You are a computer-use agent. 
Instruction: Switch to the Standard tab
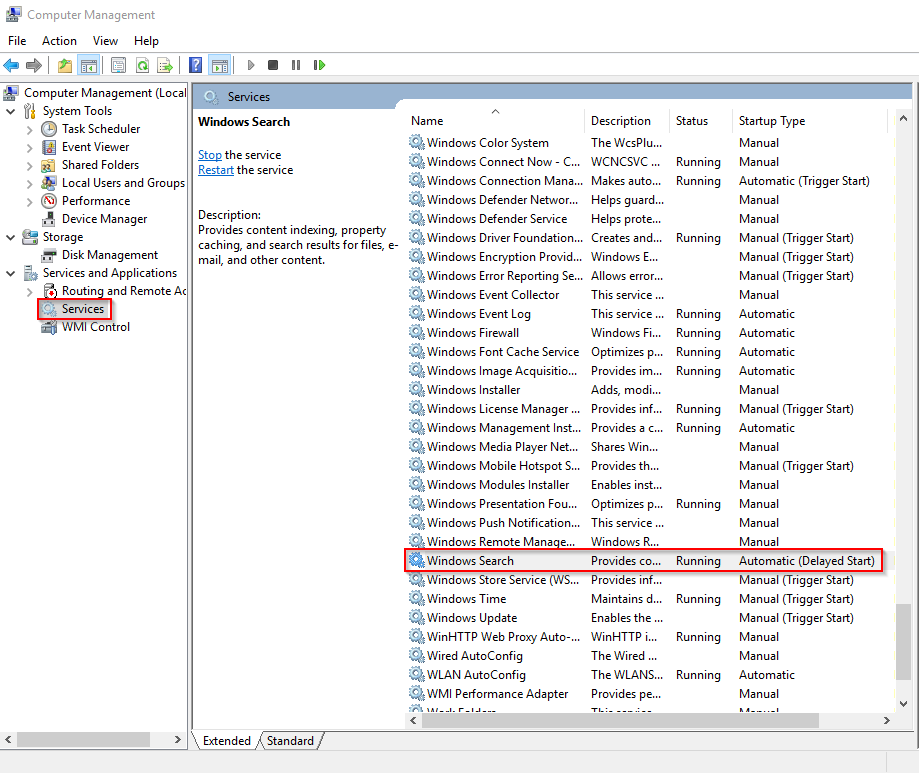(x=290, y=741)
